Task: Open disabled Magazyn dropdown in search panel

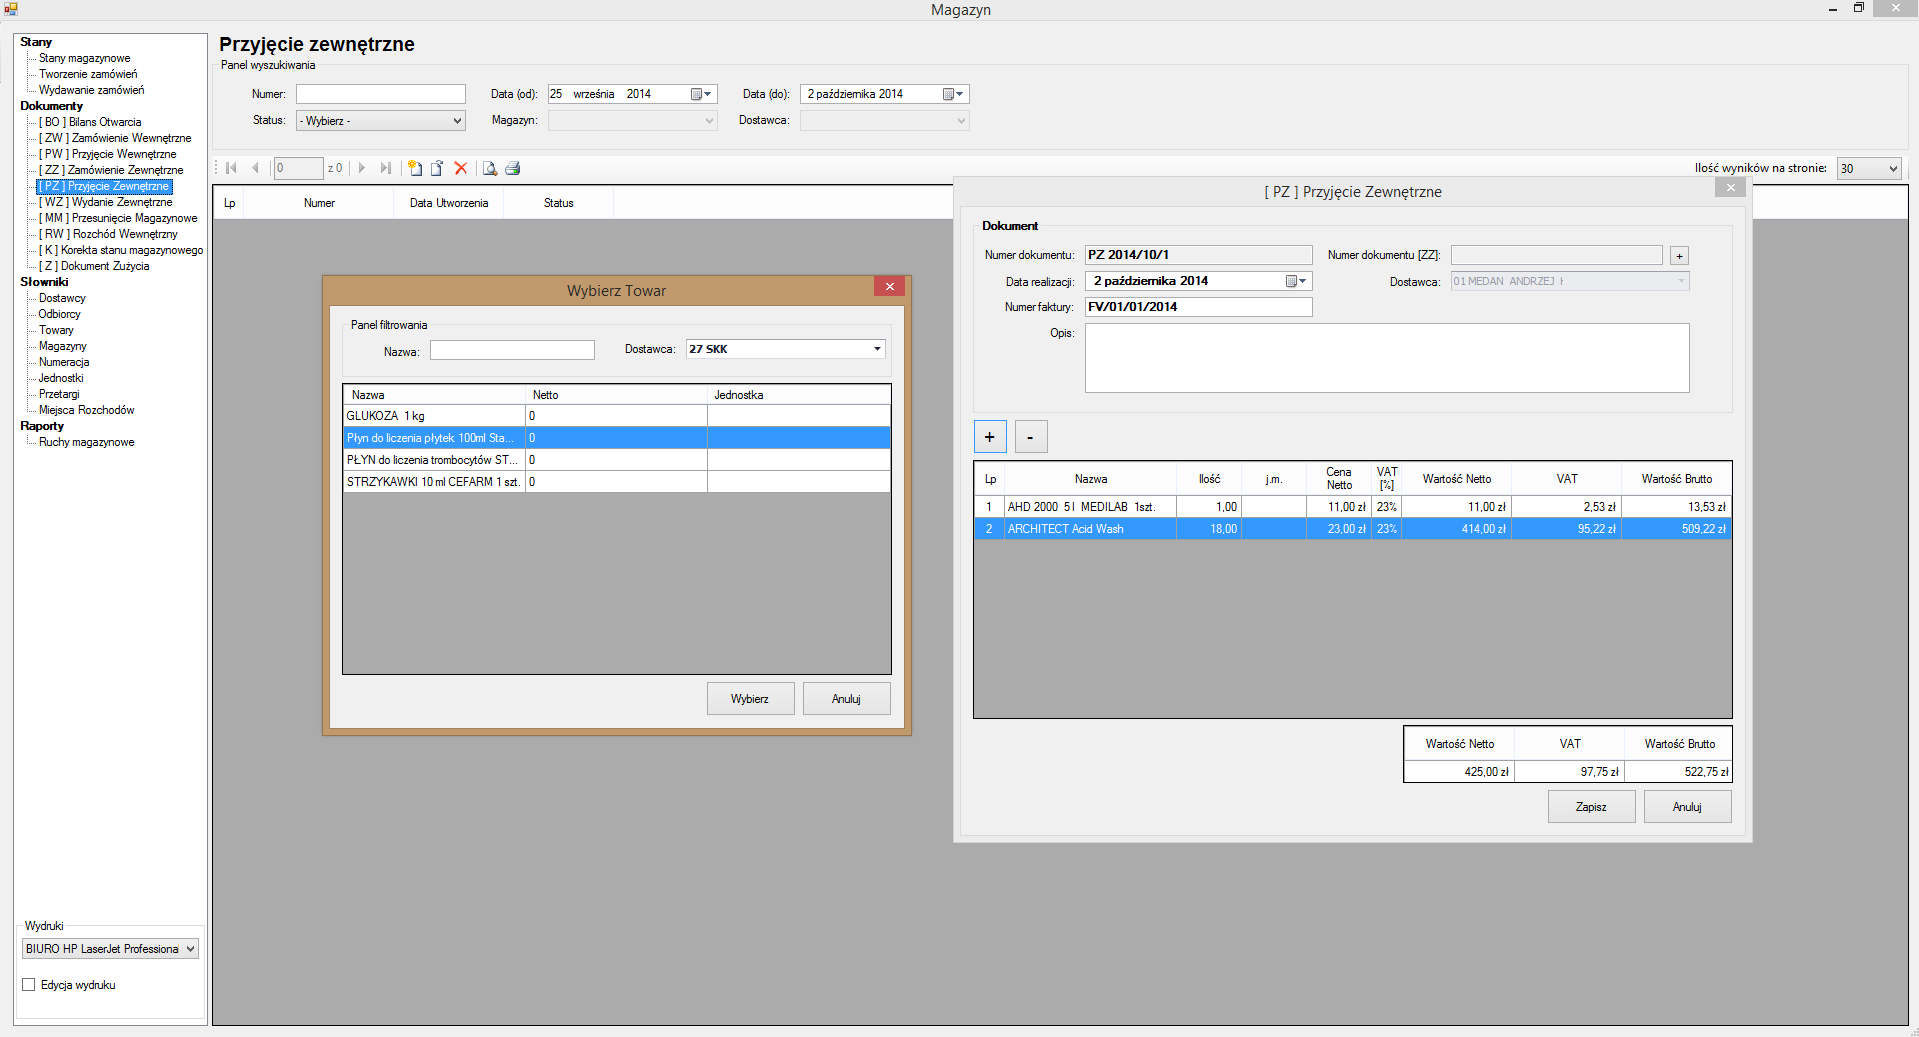Action: 632,121
